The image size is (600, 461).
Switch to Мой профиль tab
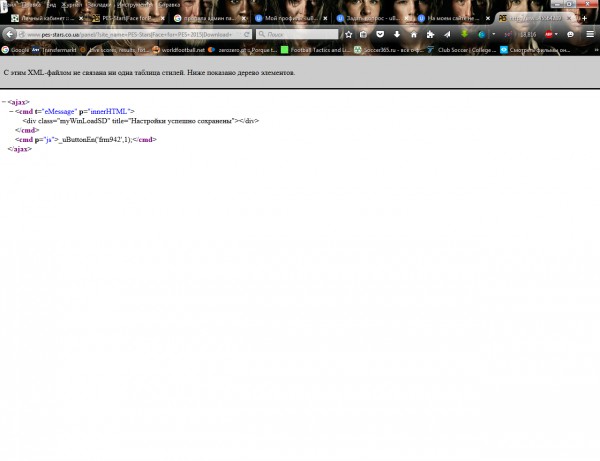point(291,18)
